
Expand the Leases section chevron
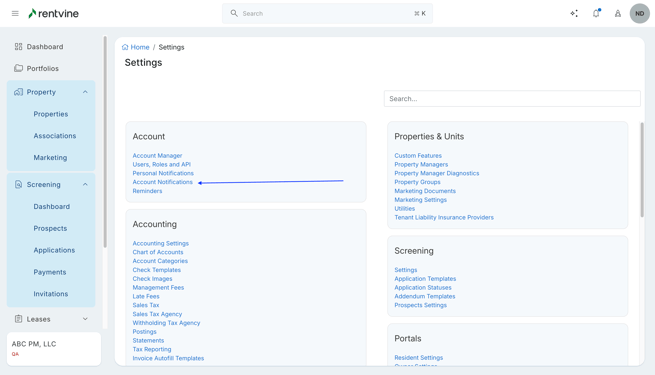(x=85, y=319)
